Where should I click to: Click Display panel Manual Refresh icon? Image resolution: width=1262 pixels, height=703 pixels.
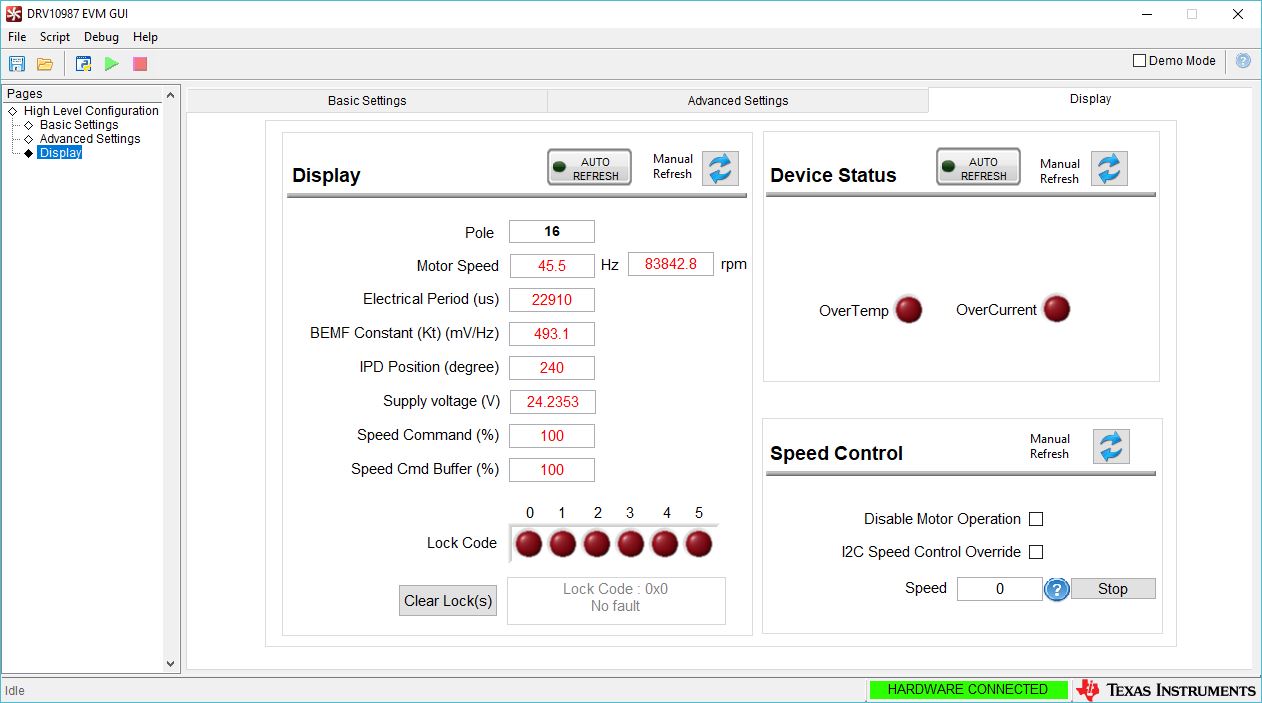[720, 168]
